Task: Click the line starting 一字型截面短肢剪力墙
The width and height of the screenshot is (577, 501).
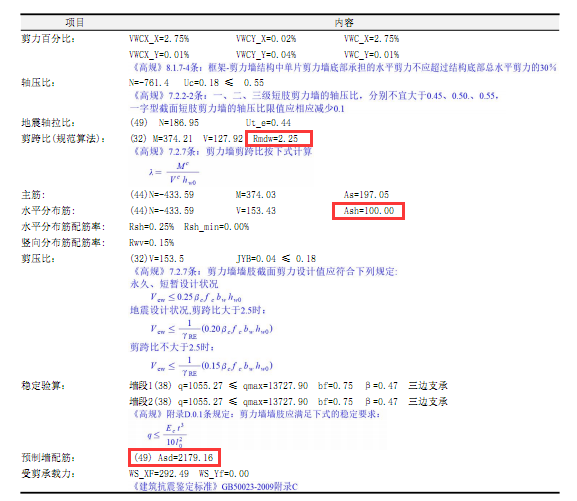Action: (237, 109)
